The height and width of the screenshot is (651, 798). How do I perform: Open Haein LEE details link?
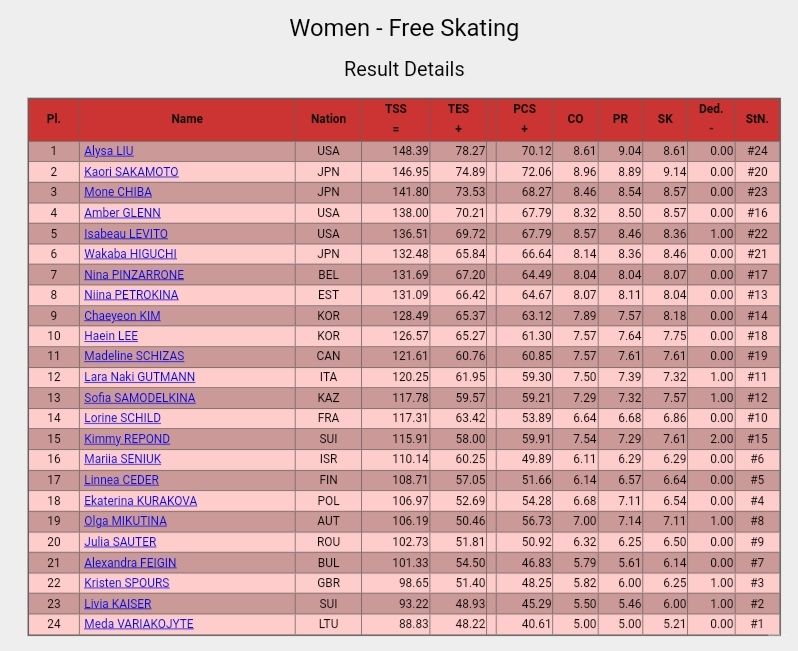click(111, 336)
